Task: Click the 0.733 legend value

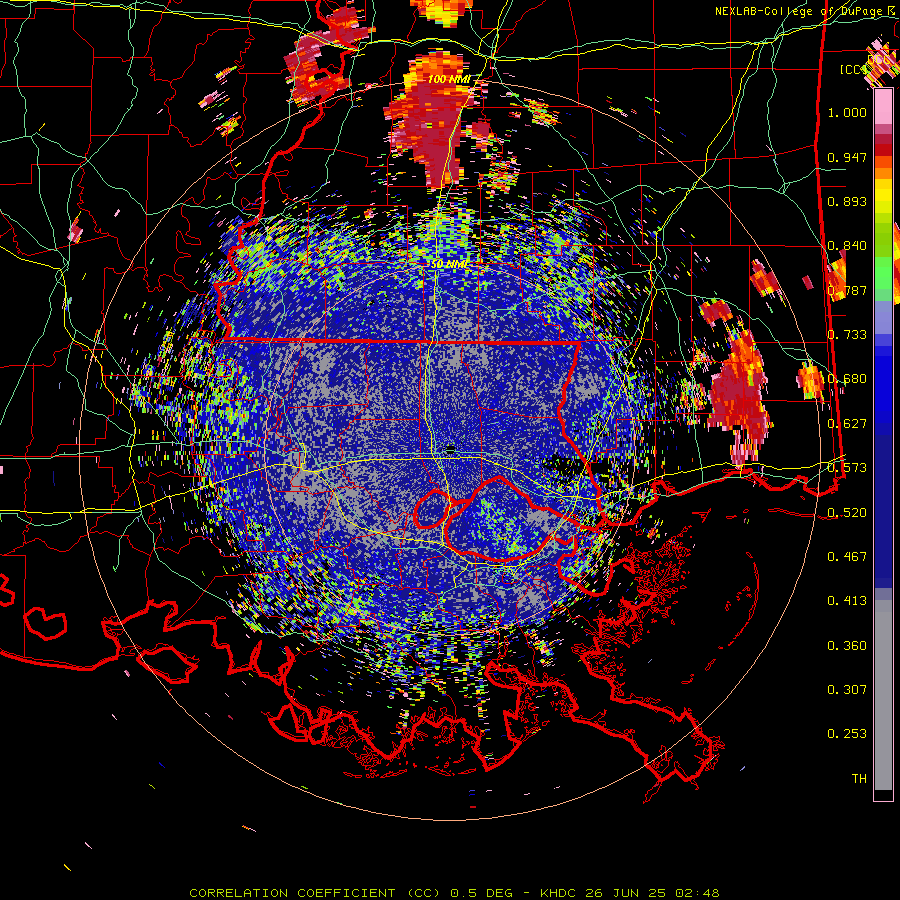Action: click(x=847, y=335)
